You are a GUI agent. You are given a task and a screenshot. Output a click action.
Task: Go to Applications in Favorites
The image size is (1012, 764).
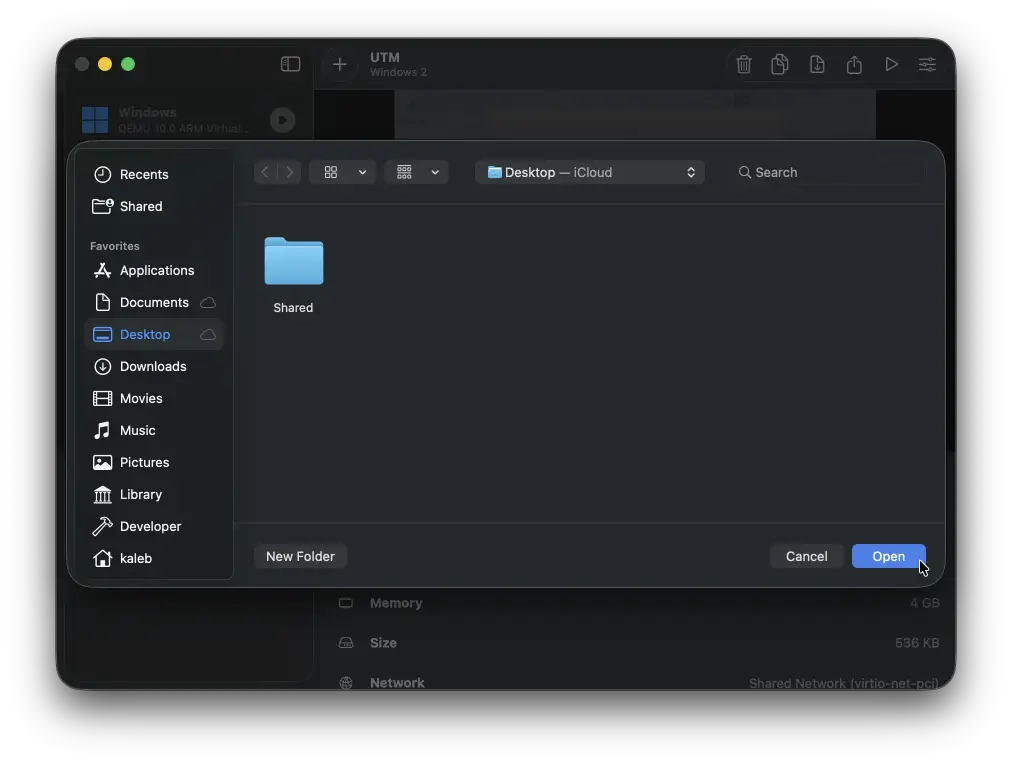(x=154, y=270)
